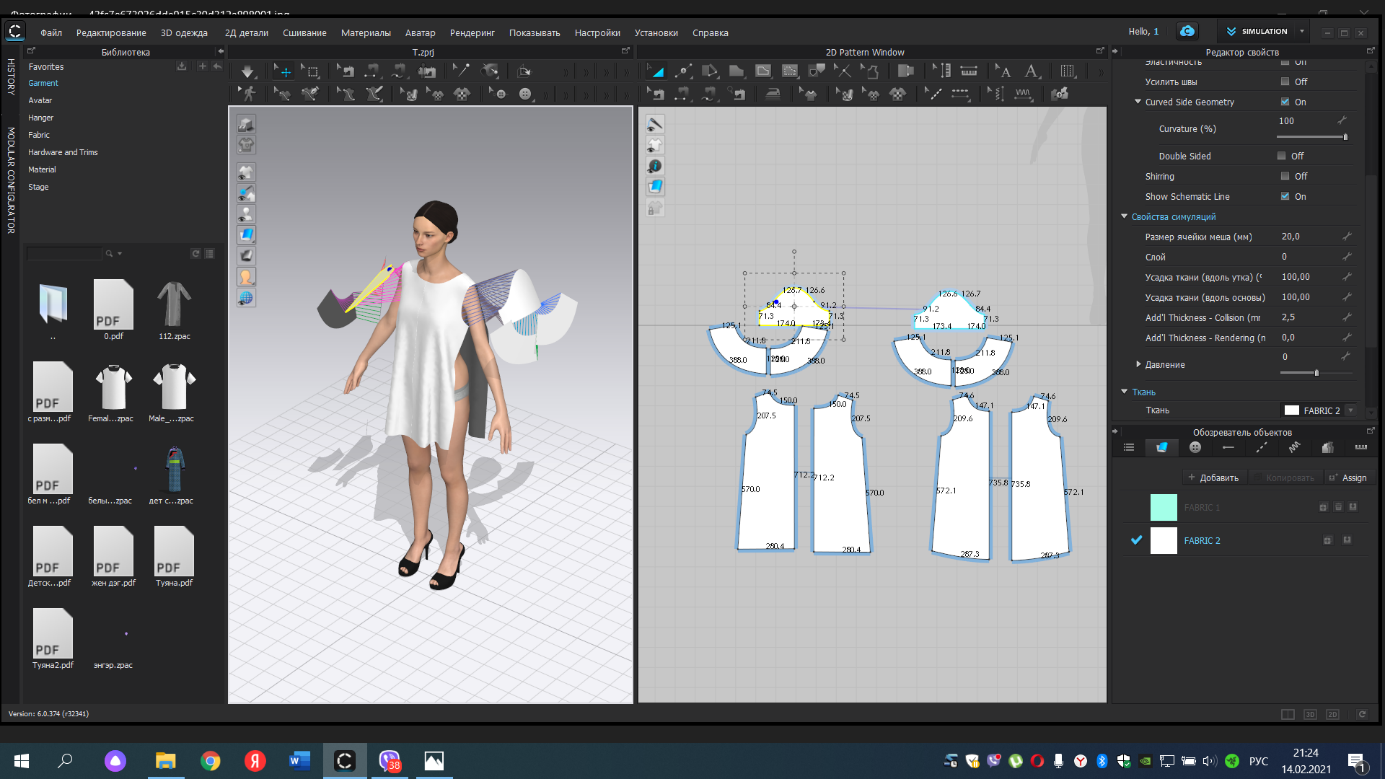The image size is (1385, 779).
Task: Expand the 'Давление' property group
Action: click(x=1138, y=364)
